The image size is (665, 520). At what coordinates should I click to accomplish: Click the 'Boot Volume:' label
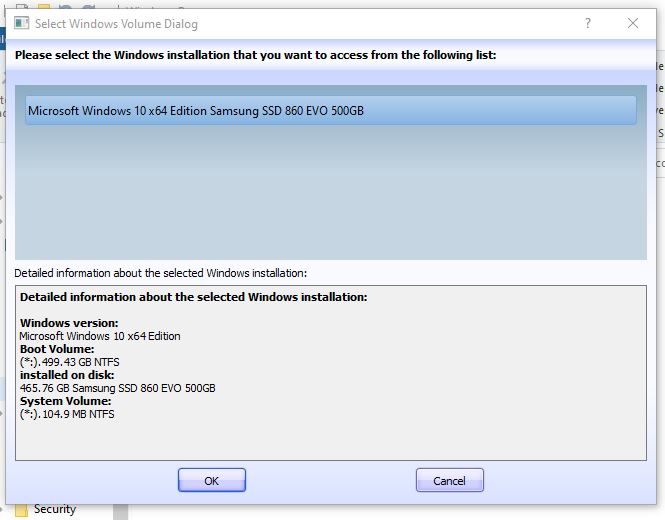coord(57,349)
